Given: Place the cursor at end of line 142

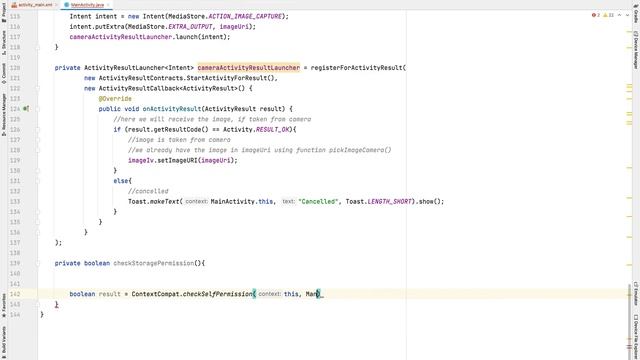Looking at the screenshot, I should [324, 294].
